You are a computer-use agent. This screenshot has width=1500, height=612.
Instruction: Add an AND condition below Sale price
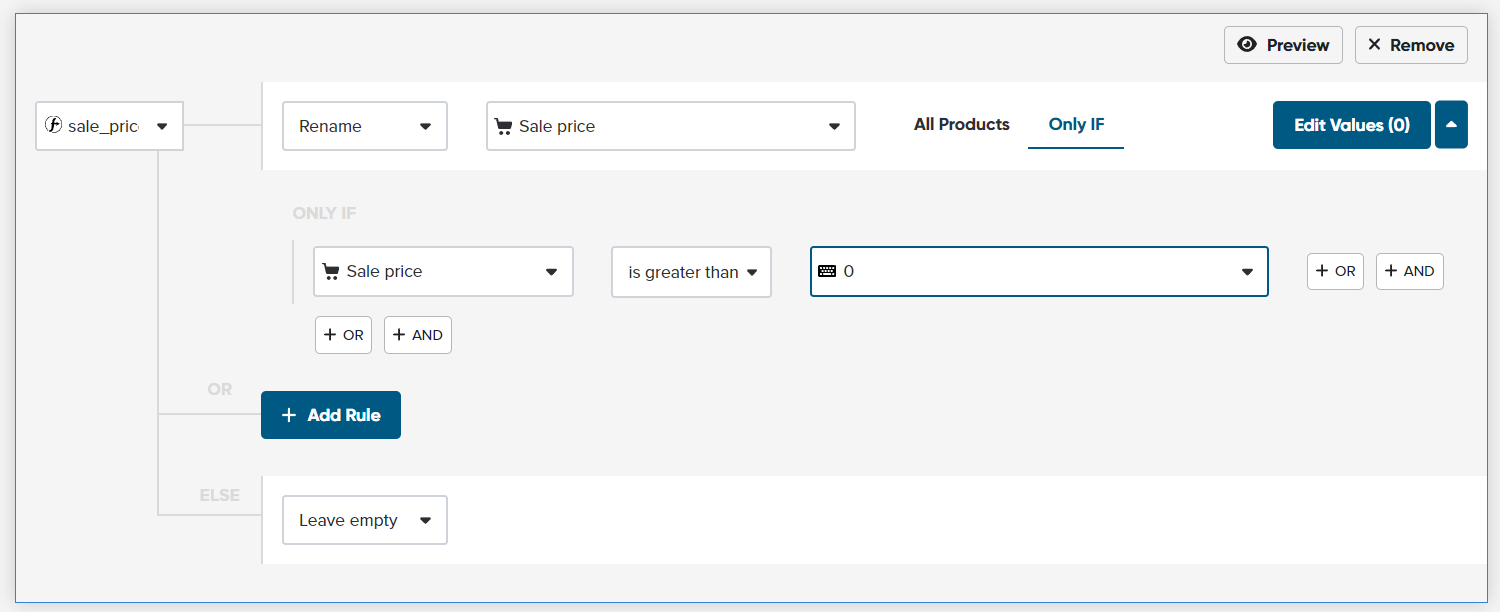[417, 335]
